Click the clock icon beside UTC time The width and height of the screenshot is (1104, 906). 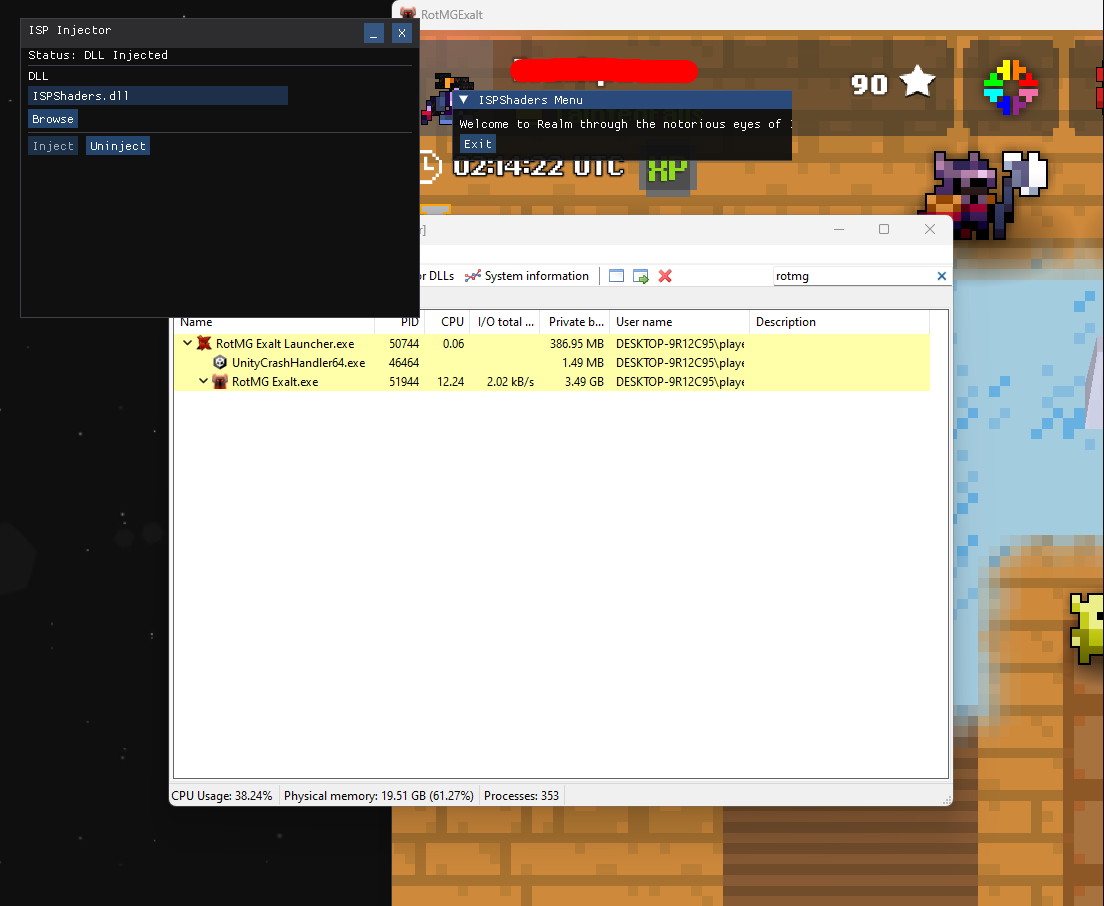[x=430, y=167]
